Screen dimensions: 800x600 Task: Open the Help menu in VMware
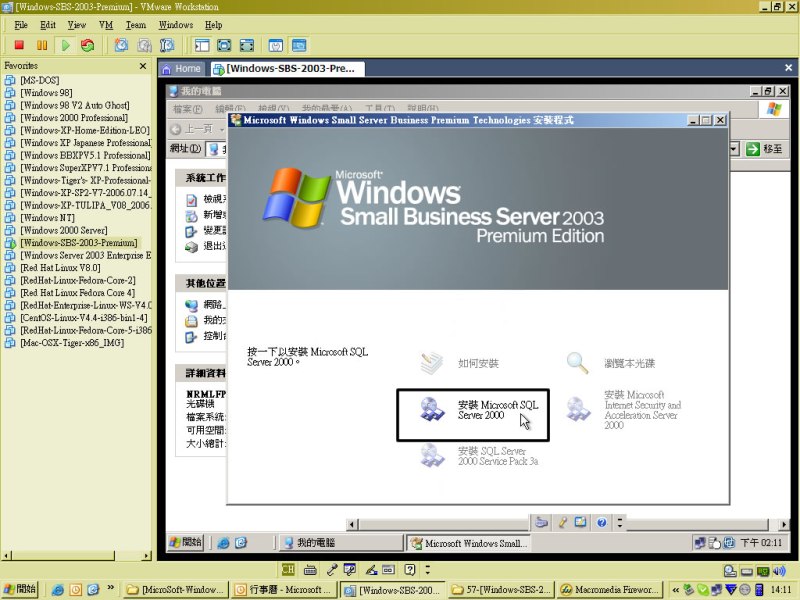pyautogui.click(x=213, y=25)
